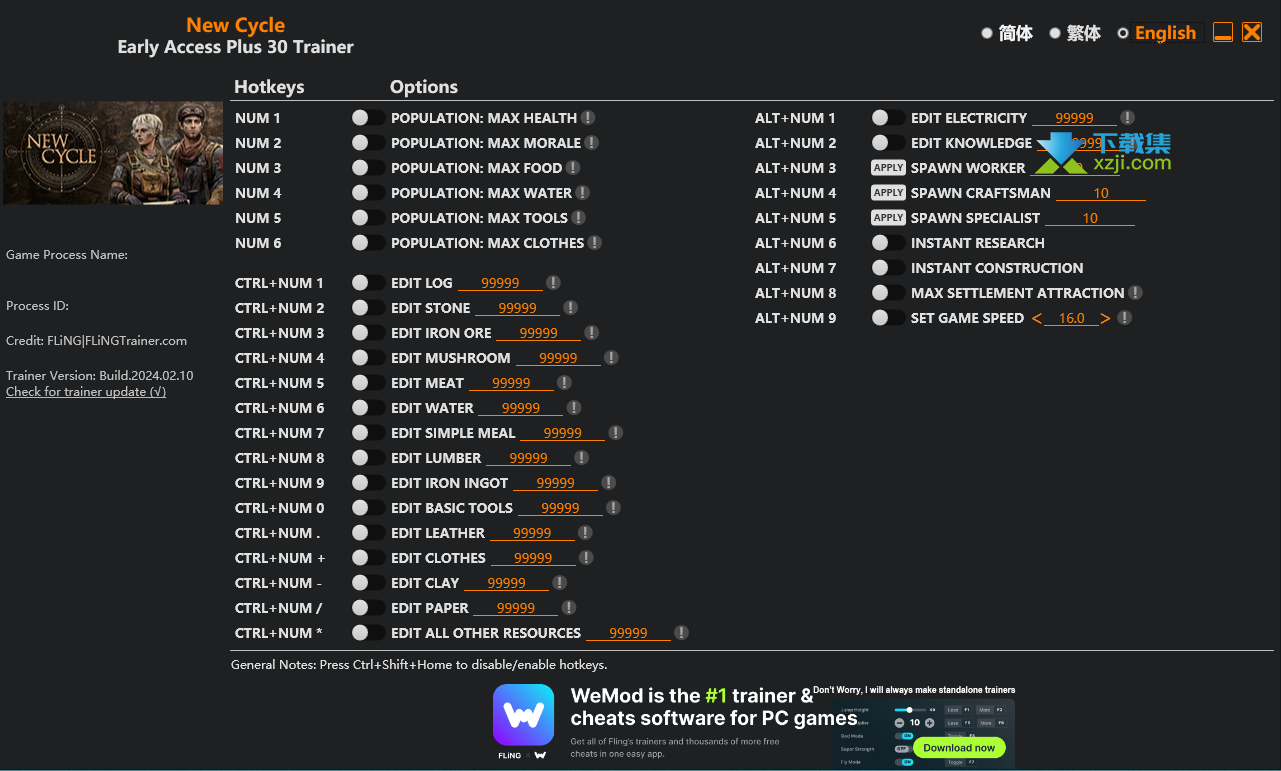Image resolution: width=1281 pixels, height=771 pixels.
Task: Select the 简体 language radio button
Action: pos(987,33)
